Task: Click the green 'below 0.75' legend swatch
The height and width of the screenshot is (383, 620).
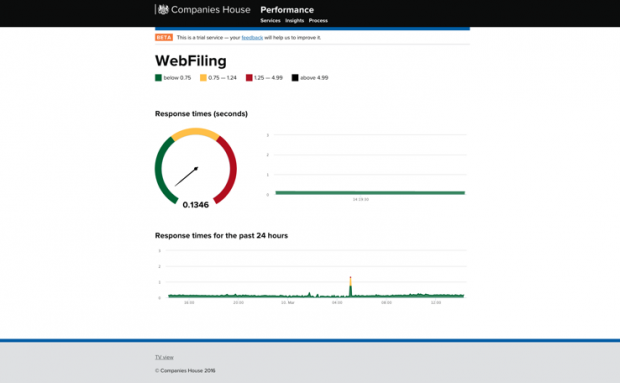Action: 159,78
